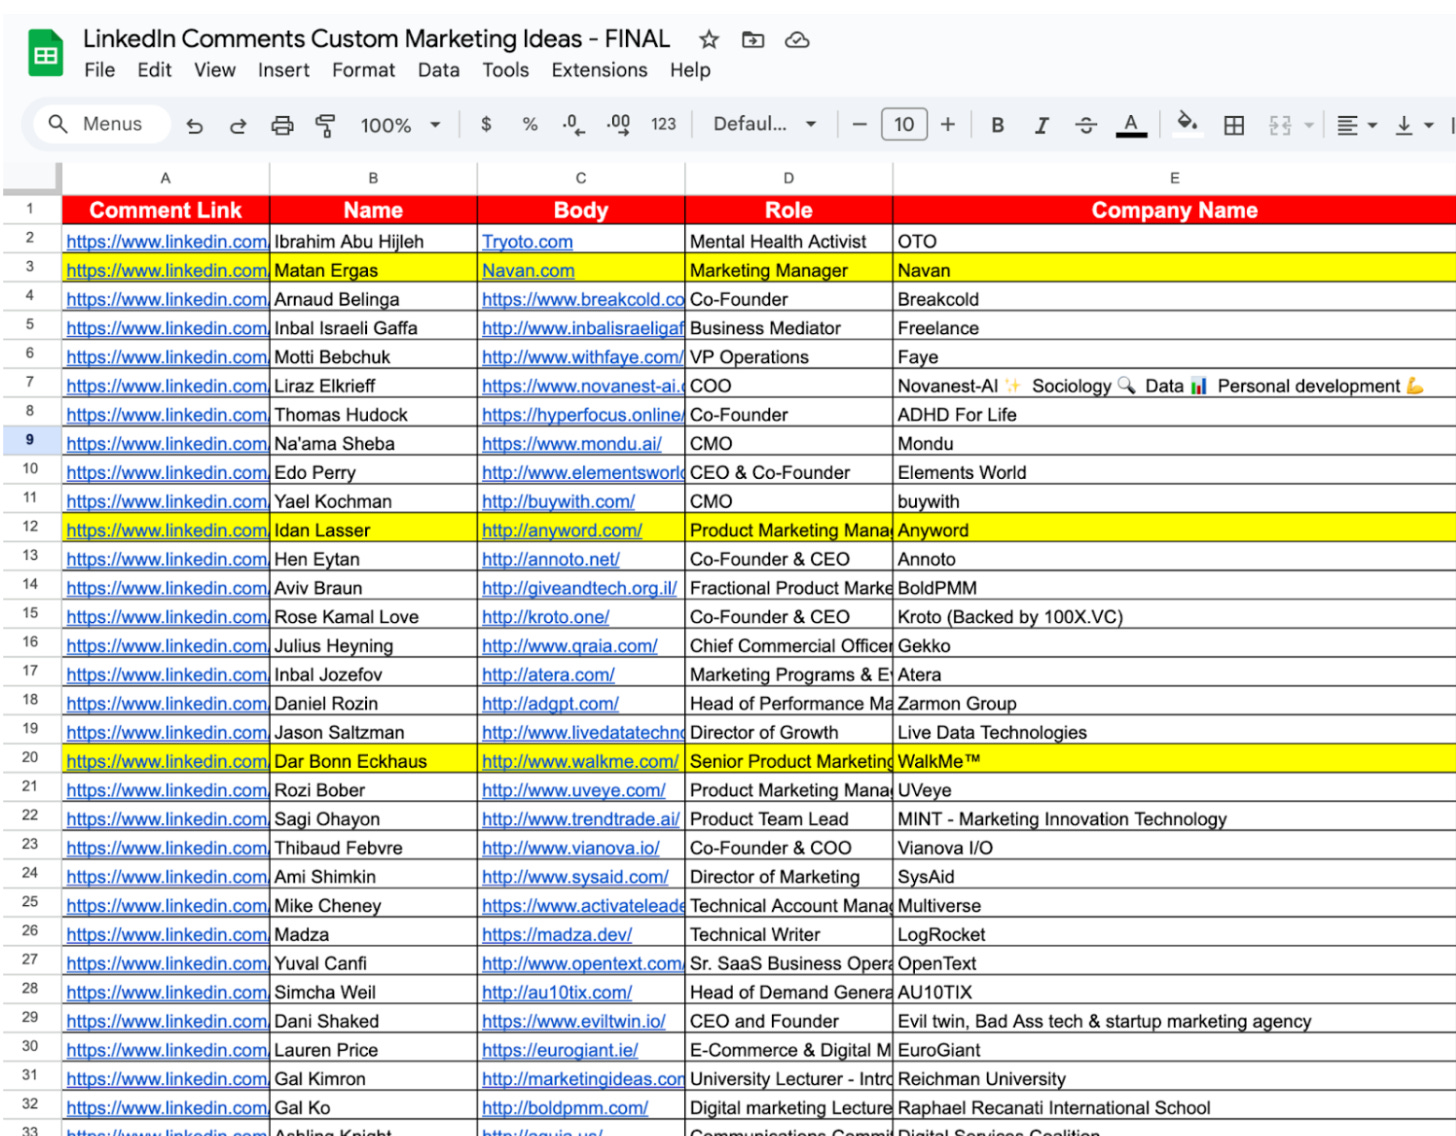Screen dimensions: 1456x1136
Task: Click the move to folder icon
Action: 753,40
